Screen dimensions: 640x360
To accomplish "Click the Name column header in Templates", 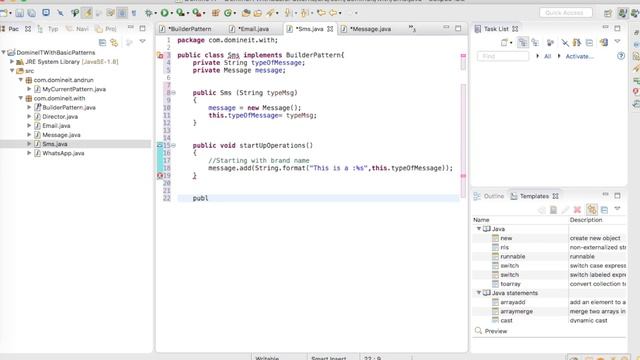I will pos(520,220).
